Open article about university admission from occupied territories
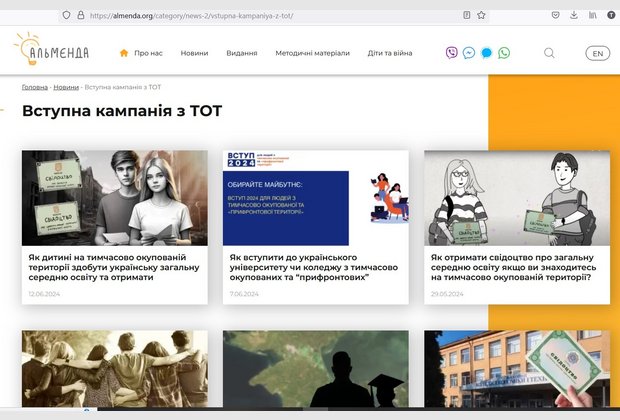620x420 pixels. (x=314, y=267)
